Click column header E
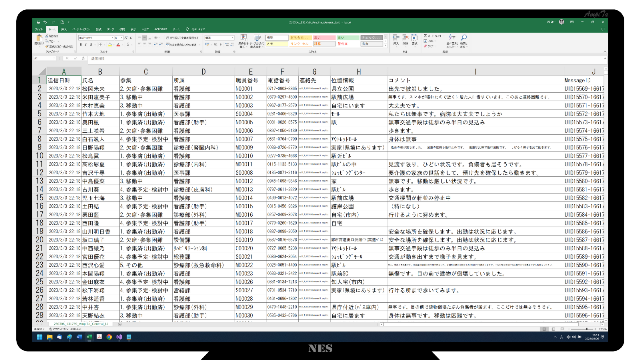640x360 pixels. 250,71
